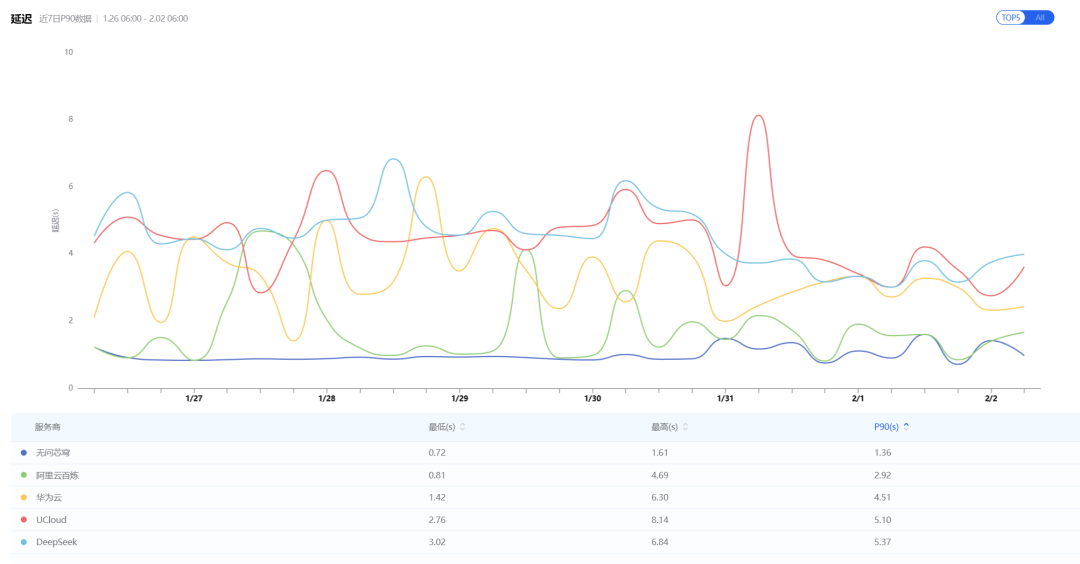
Task: Switch the view toggle to TOP5
Action: pos(1010,18)
